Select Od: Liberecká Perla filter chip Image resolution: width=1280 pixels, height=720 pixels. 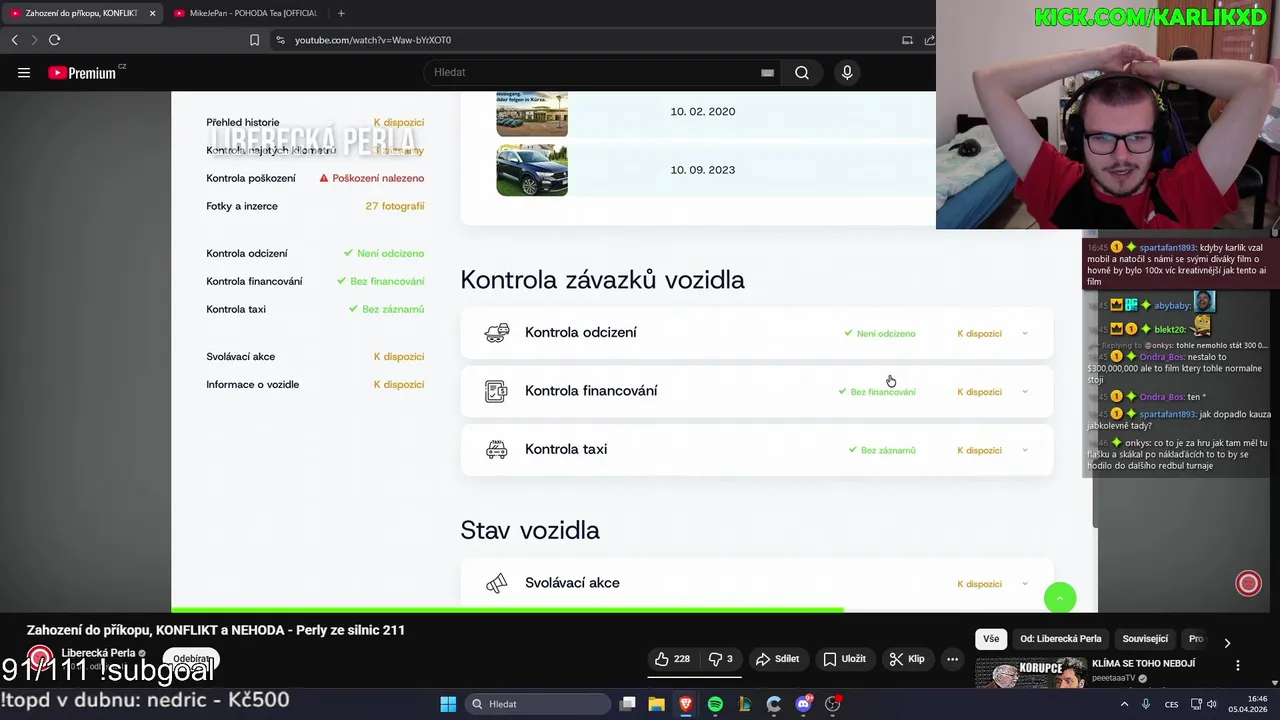pos(1060,639)
